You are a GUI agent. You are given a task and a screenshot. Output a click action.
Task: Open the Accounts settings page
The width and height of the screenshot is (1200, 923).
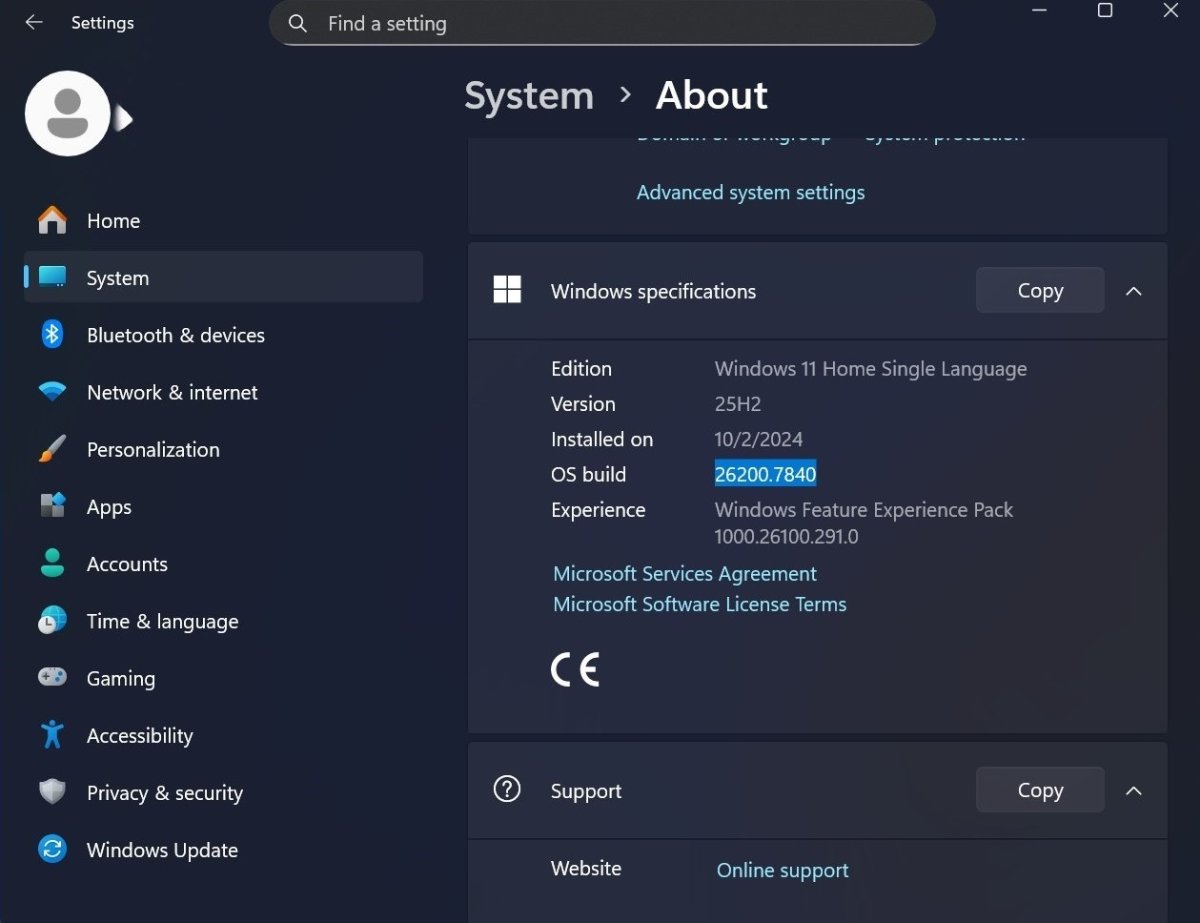click(x=126, y=564)
